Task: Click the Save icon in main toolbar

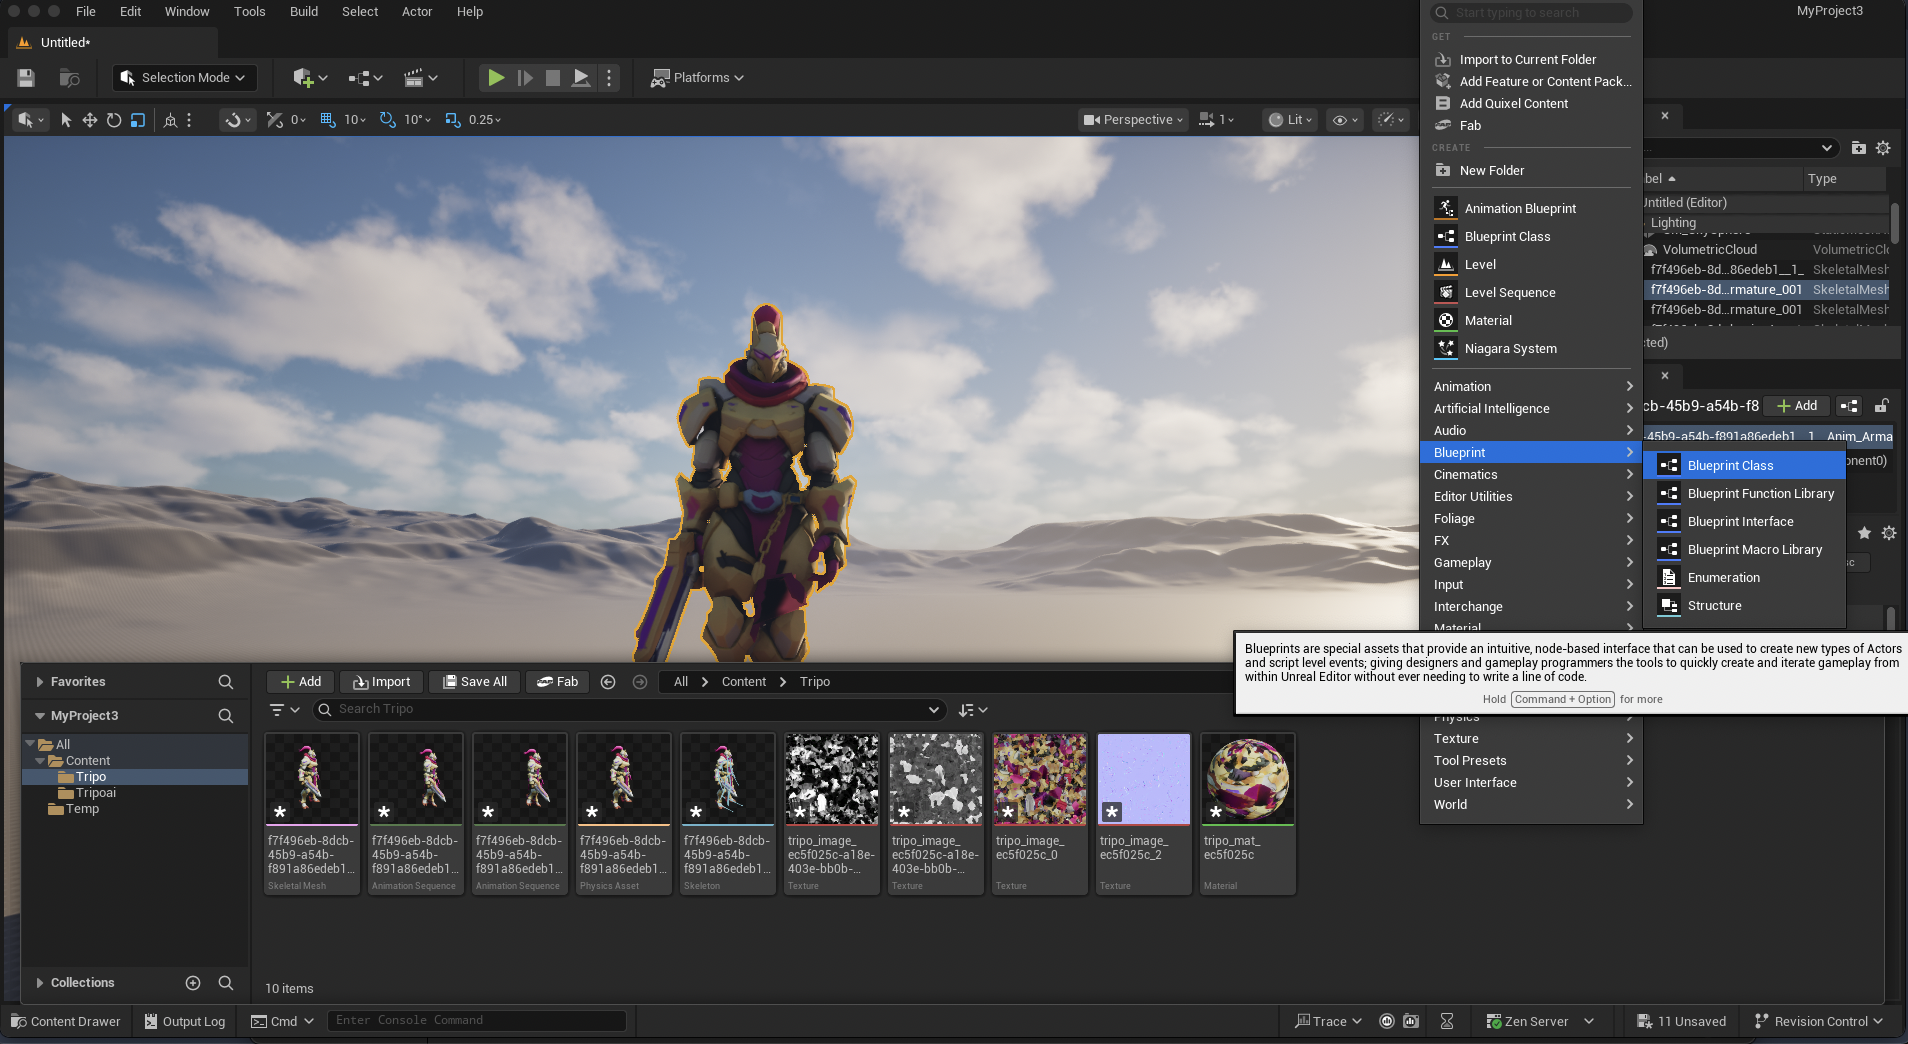Action: click(x=26, y=78)
